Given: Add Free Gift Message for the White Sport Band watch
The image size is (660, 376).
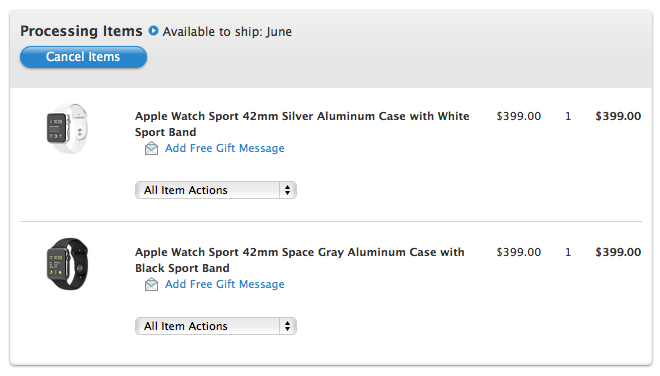Looking at the screenshot, I should 225,148.
